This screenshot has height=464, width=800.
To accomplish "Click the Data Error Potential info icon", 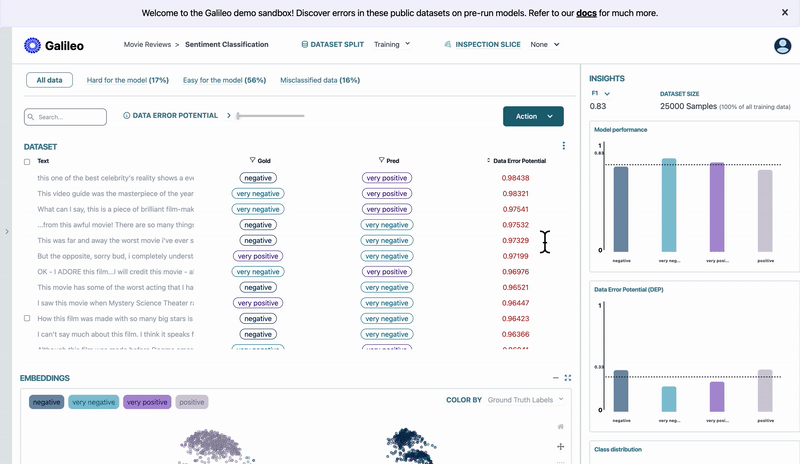I will pyautogui.click(x=127, y=116).
